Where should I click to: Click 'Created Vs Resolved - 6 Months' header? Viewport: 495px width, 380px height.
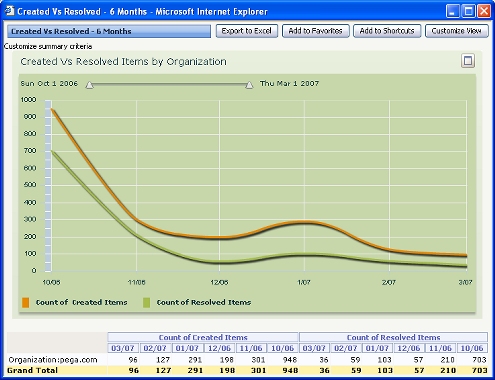pos(109,31)
